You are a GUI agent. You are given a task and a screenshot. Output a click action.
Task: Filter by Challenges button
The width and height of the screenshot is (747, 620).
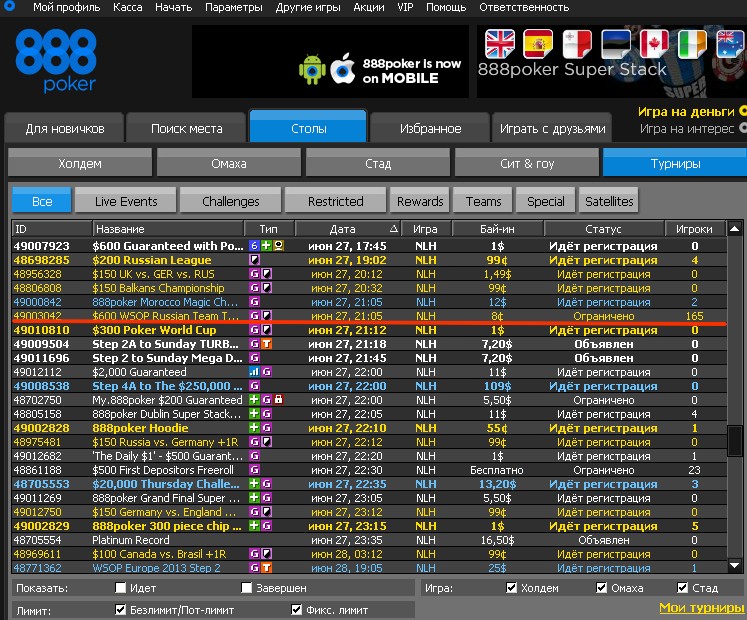231,201
